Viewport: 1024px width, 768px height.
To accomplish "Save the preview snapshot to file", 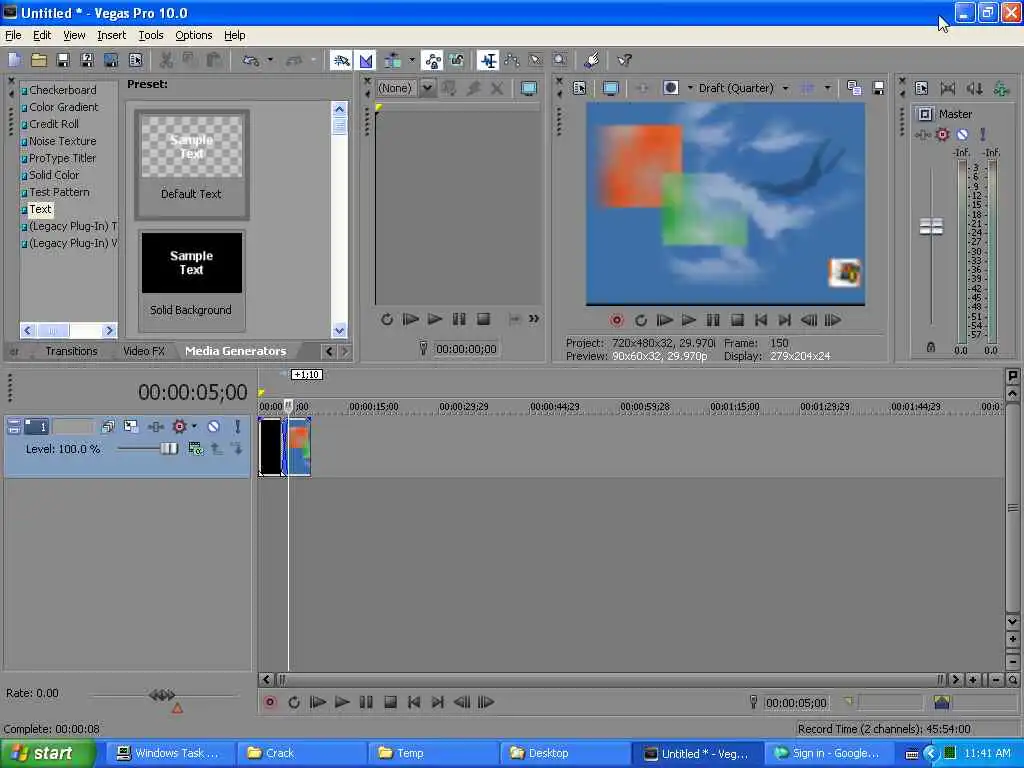I will pos(878,88).
